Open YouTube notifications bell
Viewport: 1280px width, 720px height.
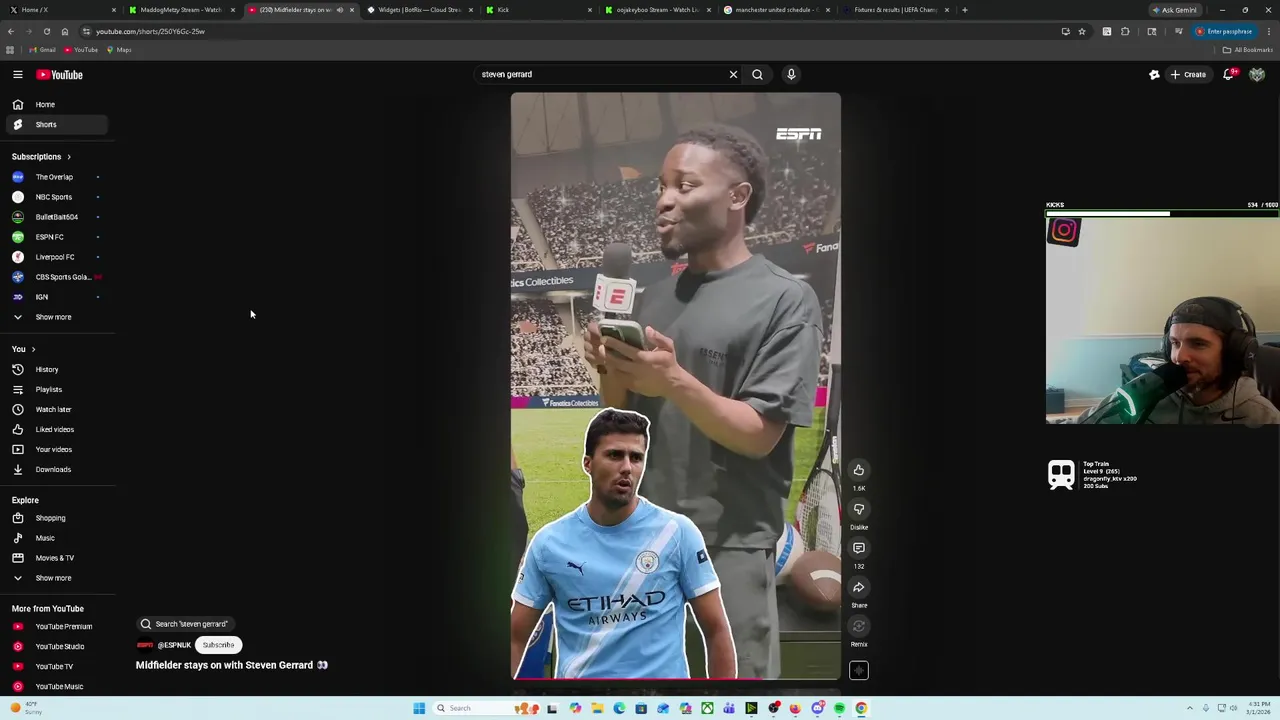pos(1229,74)
